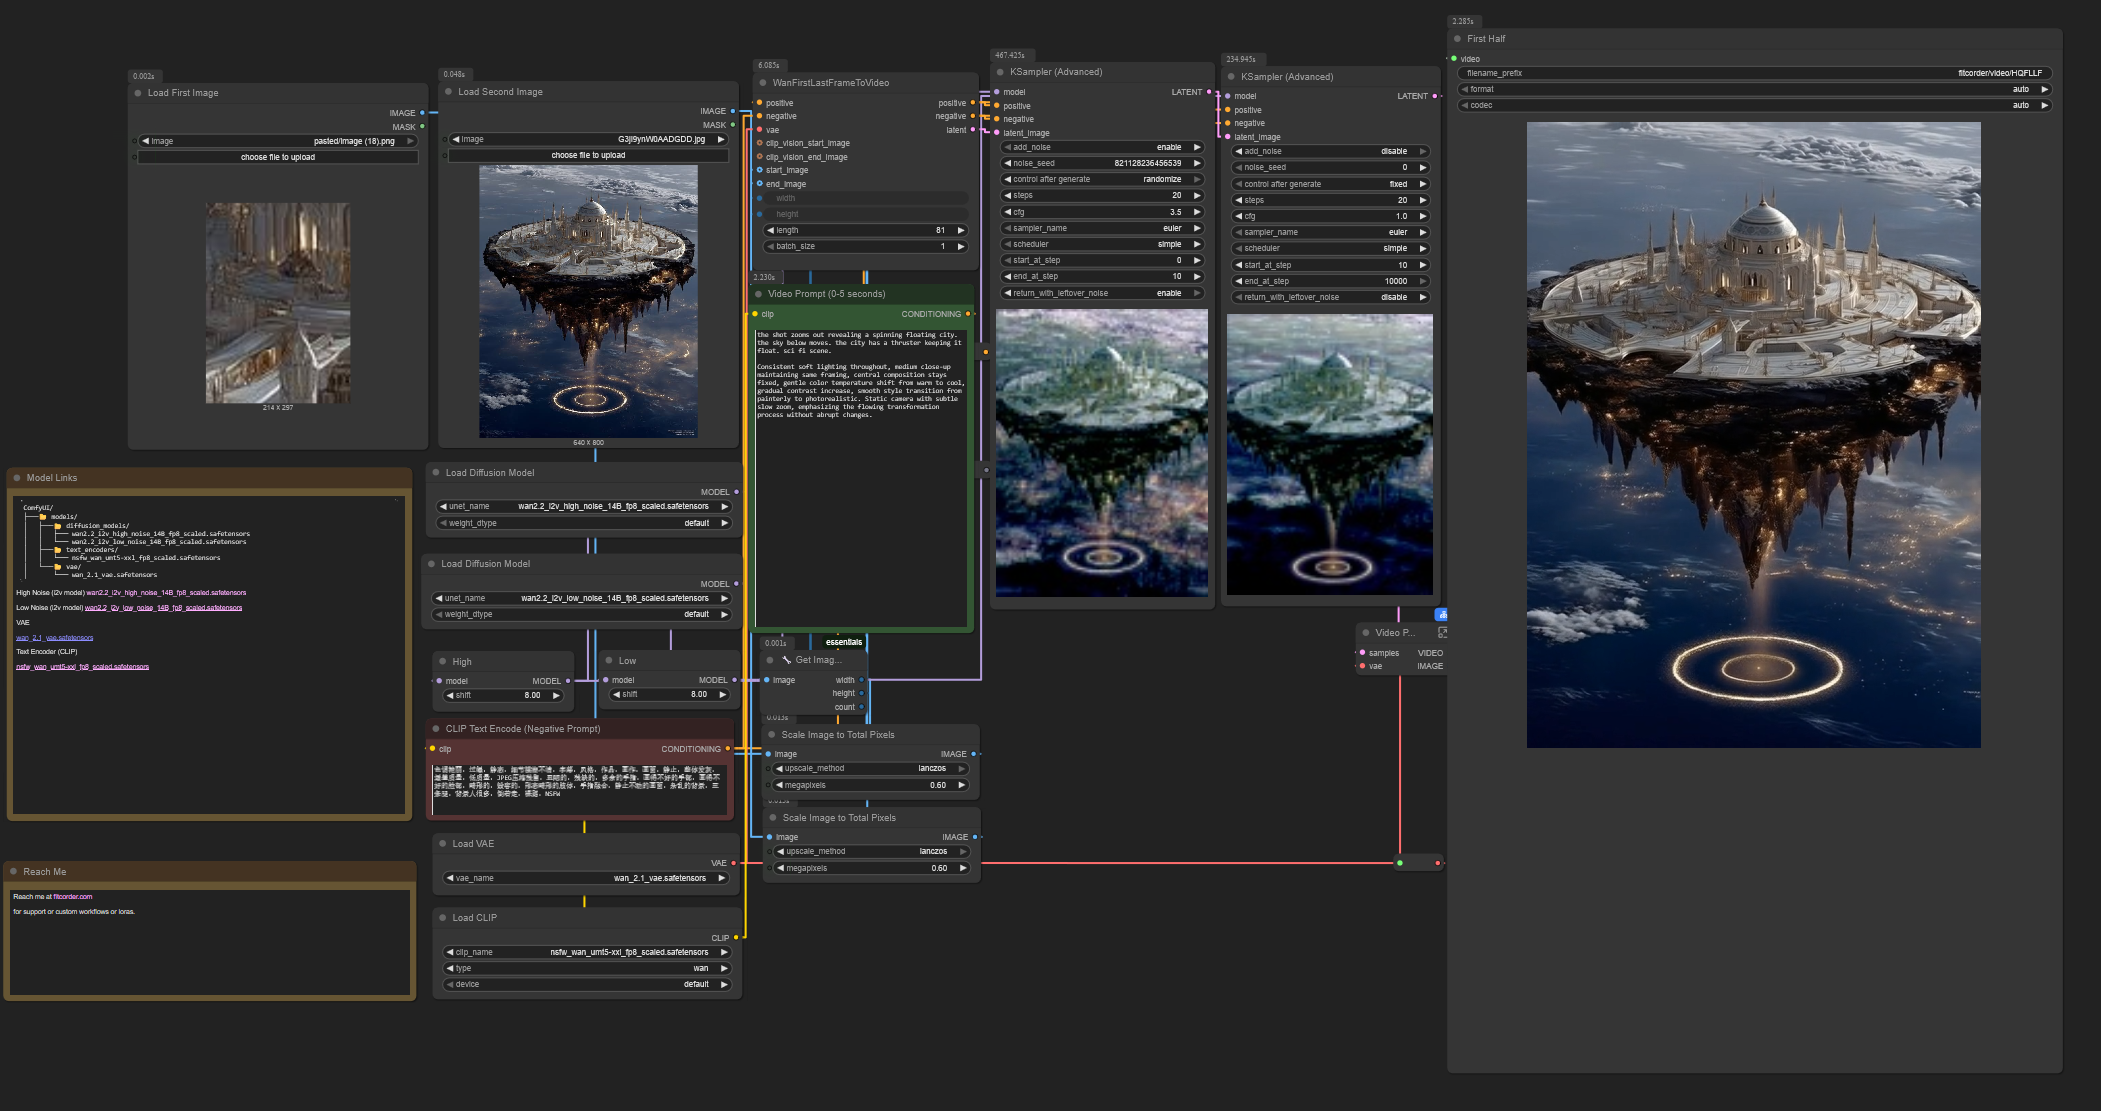Click collapse dot of Load CLIP node
Screen dimensions: 2101x1111
(x=442, y=918)
